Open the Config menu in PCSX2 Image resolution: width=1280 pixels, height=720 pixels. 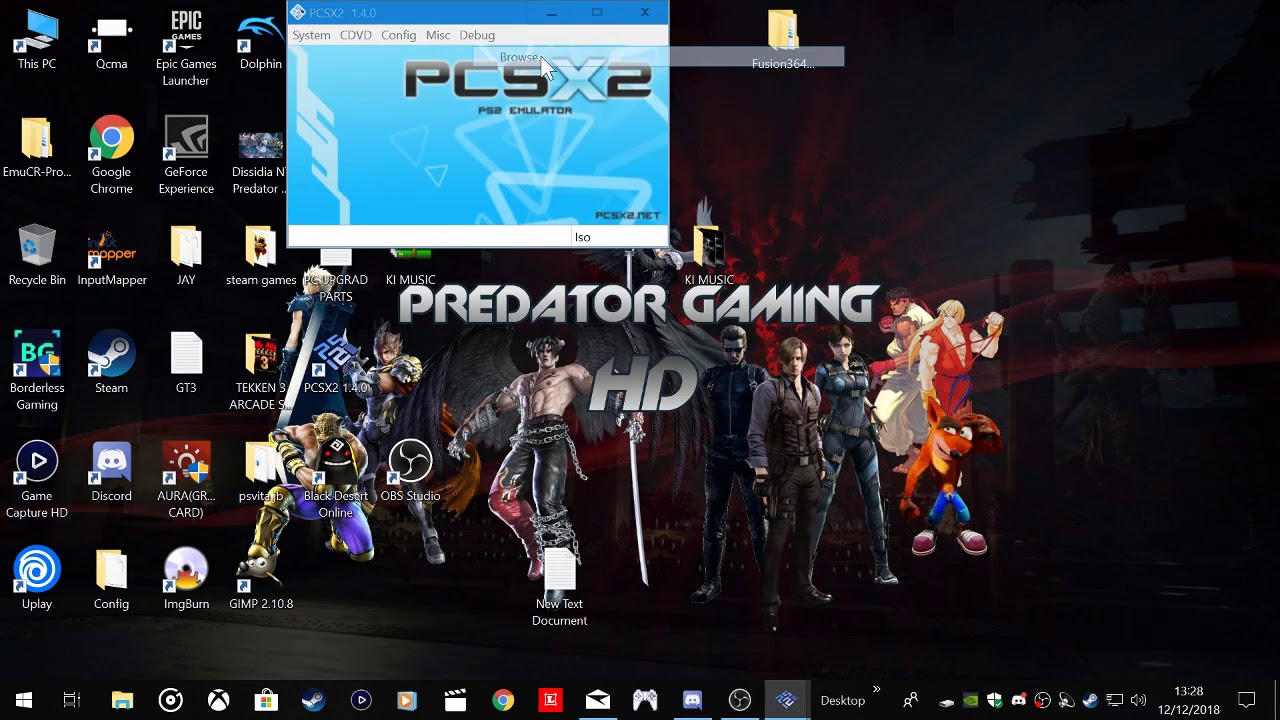(x=398, y=35)
